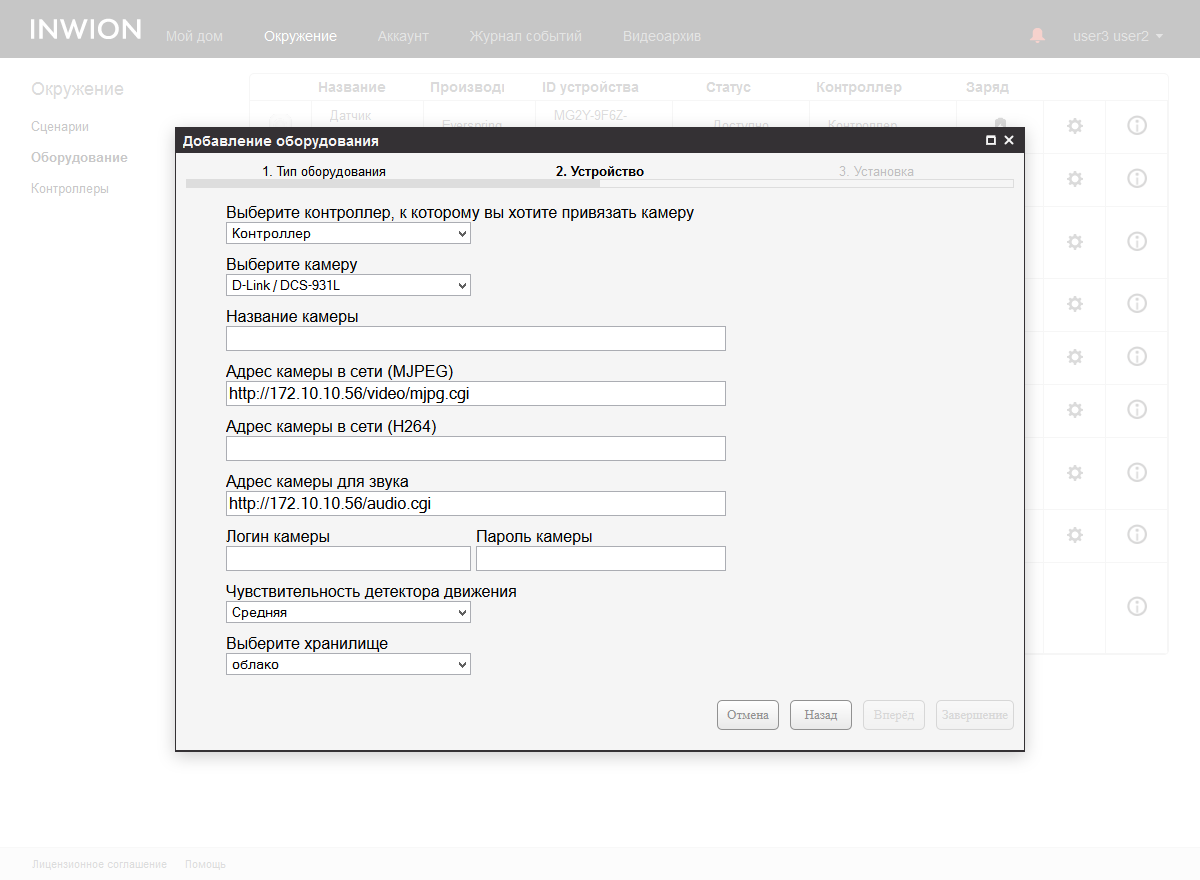Click the Отмена button

pyautogui.click(x=748, y=716)
